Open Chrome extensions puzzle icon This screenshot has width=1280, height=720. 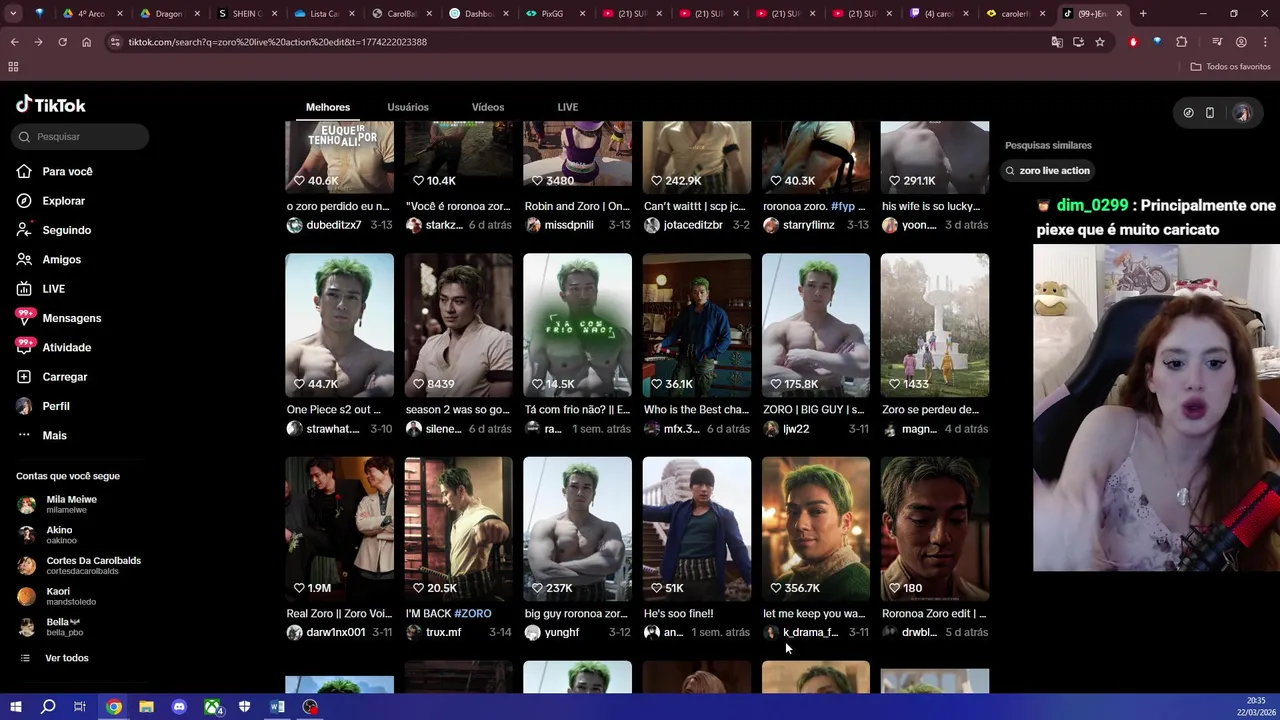pos(1182,42)
